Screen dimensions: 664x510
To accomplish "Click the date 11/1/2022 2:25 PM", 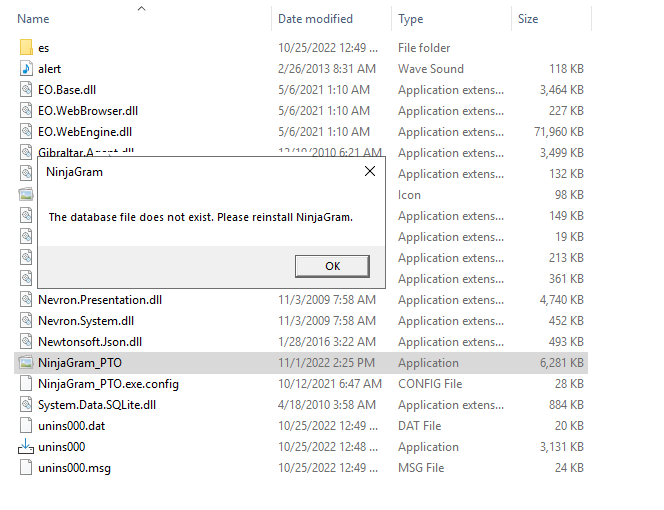I will pyautogui.click(x=326, y=363).
